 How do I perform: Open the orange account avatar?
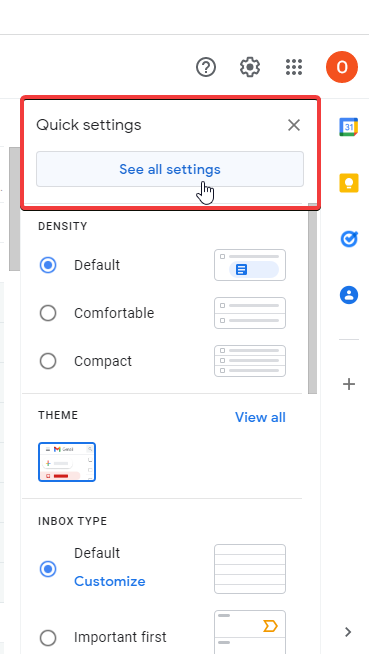click(342, 67)
